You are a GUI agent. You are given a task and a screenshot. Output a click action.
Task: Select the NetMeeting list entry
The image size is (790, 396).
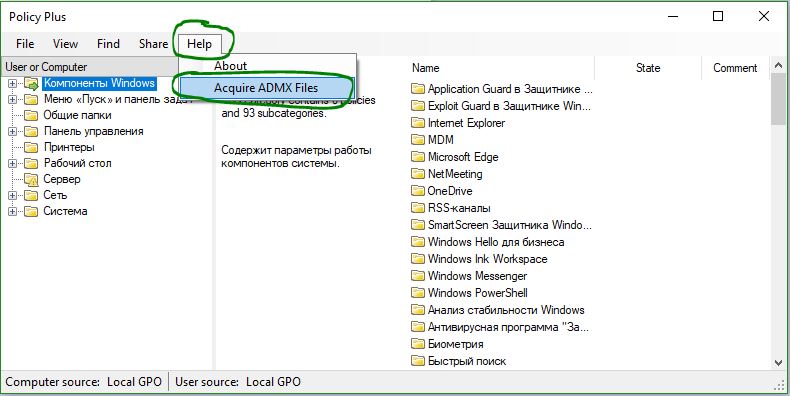coord(455,174)
